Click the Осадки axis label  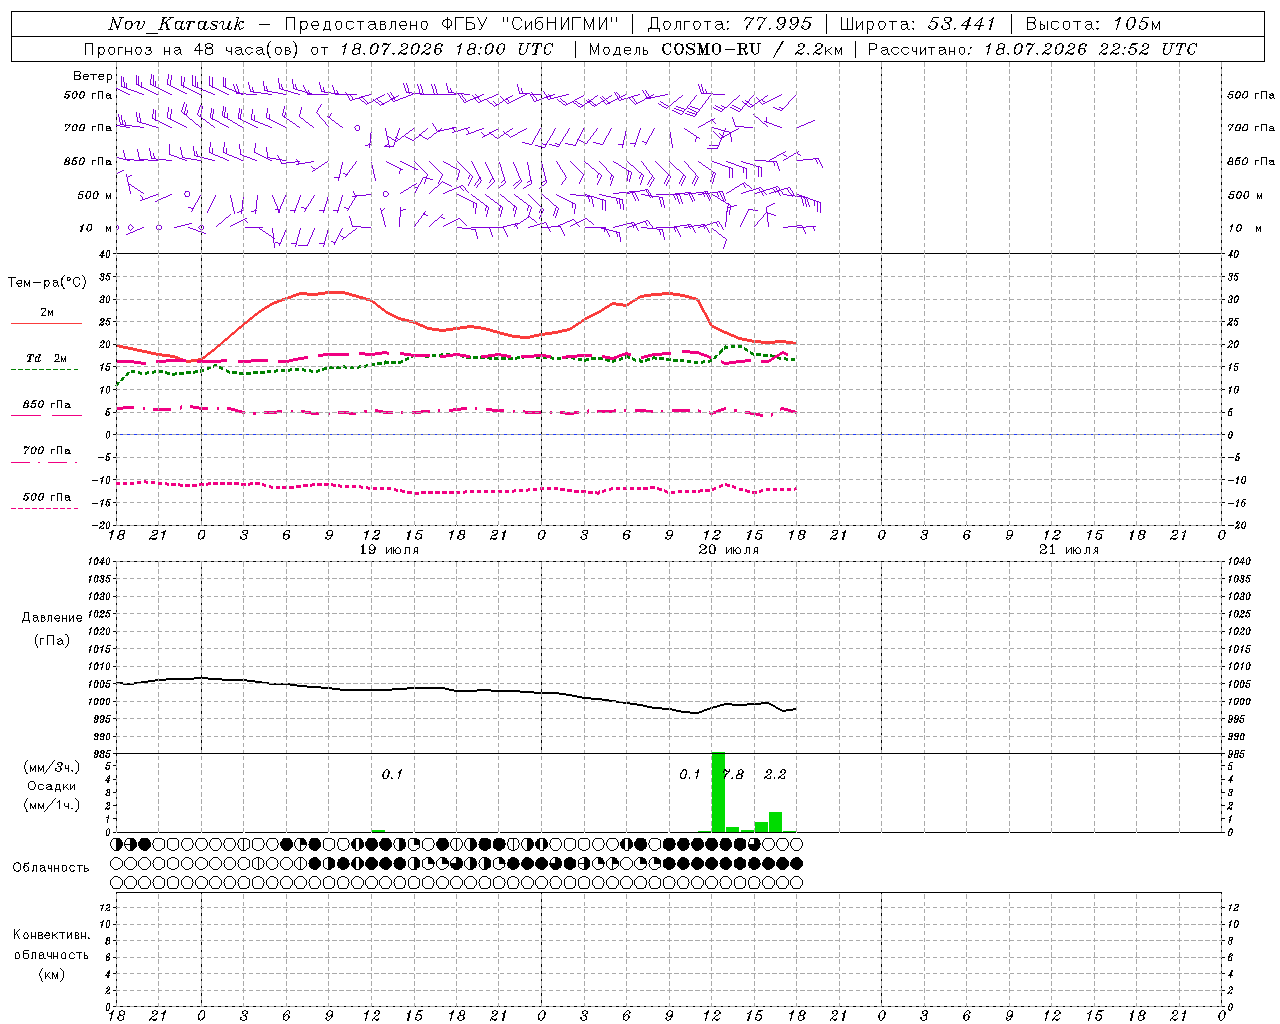point(51,786)
